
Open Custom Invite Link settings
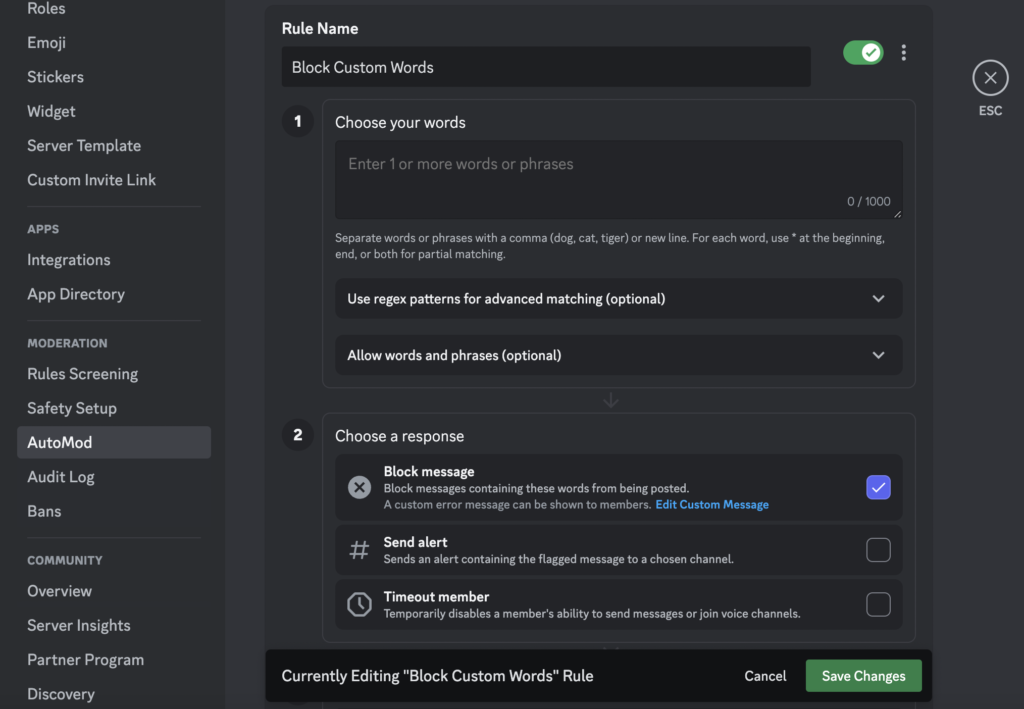(91, 180)
